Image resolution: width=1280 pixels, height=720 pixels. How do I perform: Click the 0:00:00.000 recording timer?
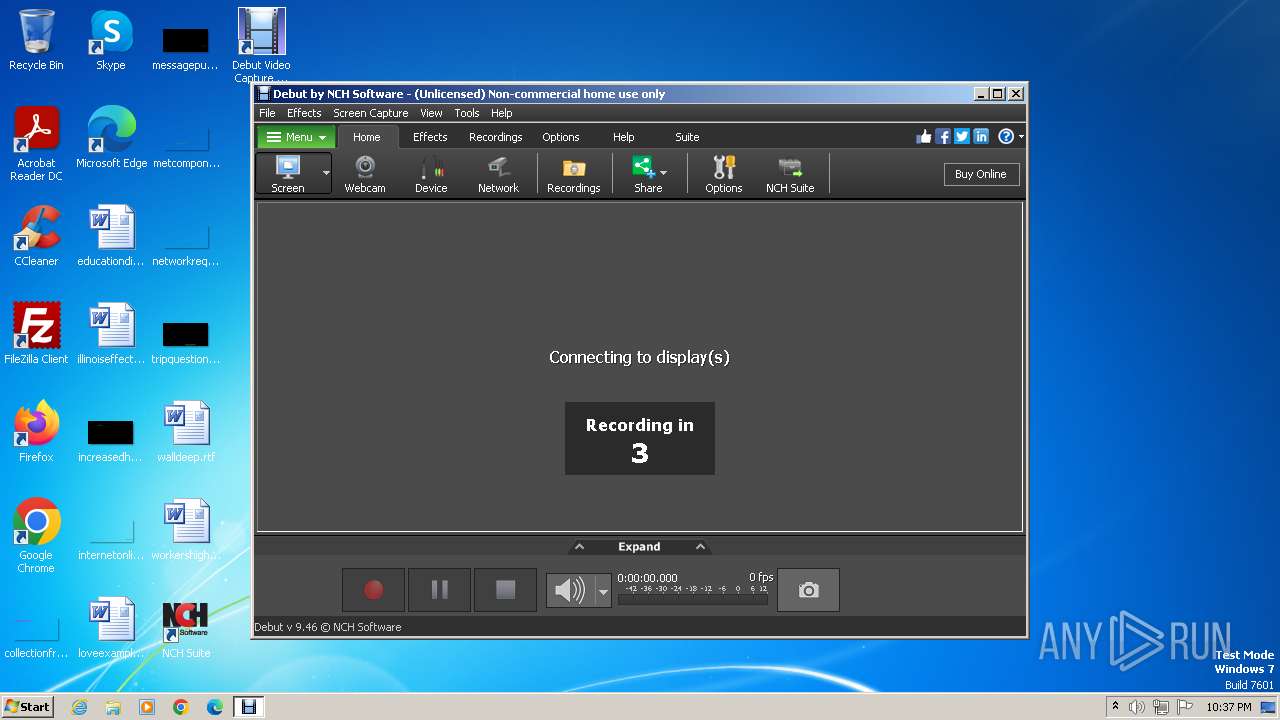(647, 578)
